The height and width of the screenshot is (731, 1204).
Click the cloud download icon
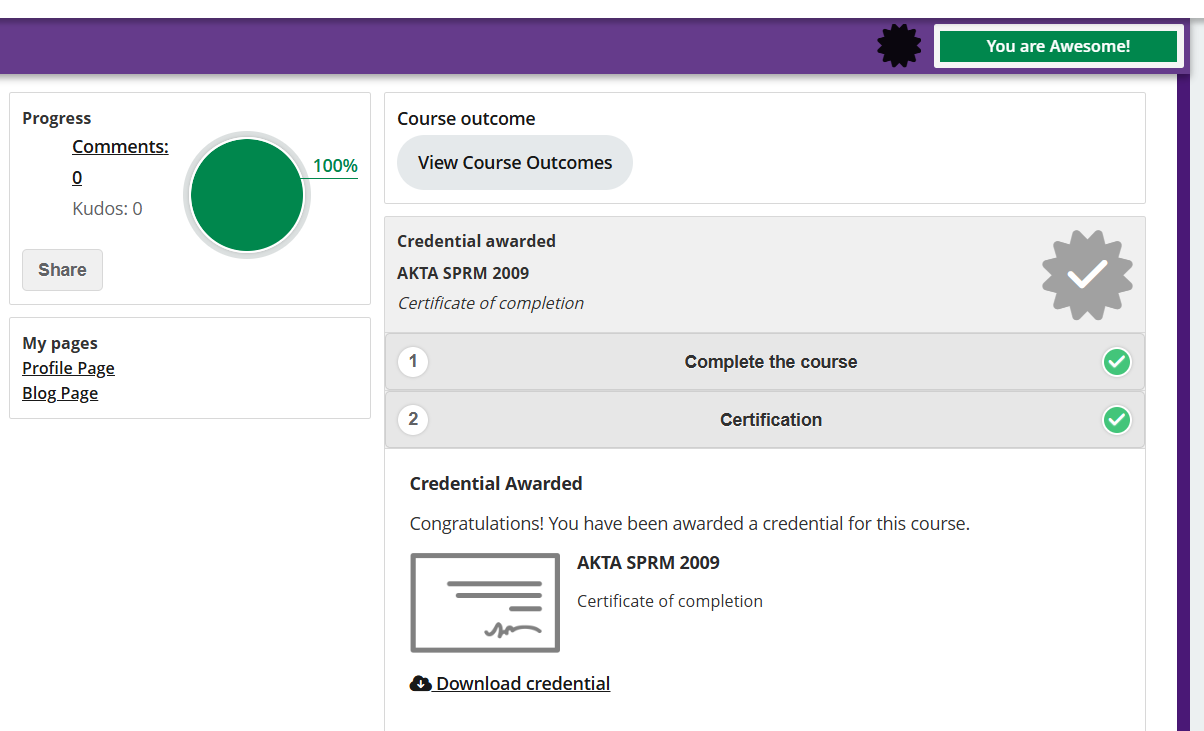pos(421,684)
